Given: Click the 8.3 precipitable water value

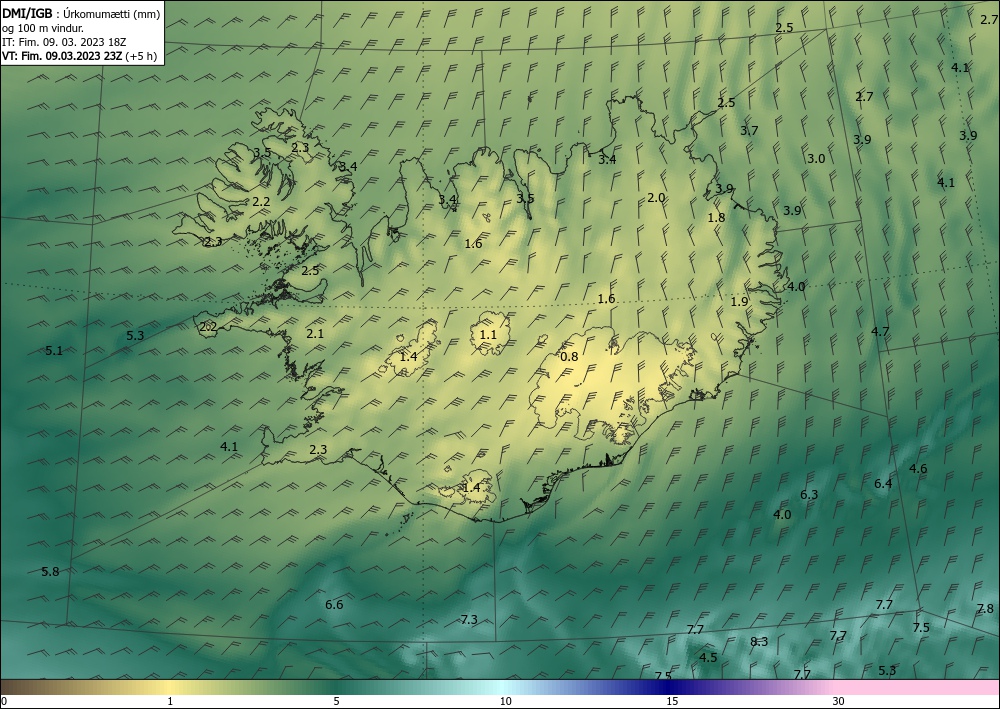Looking at the screenshot, I should coord(759,641).
